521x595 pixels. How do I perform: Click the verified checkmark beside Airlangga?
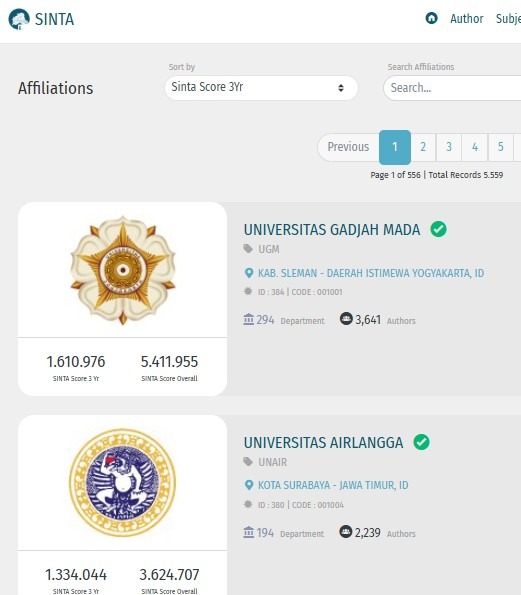point(421,442)
